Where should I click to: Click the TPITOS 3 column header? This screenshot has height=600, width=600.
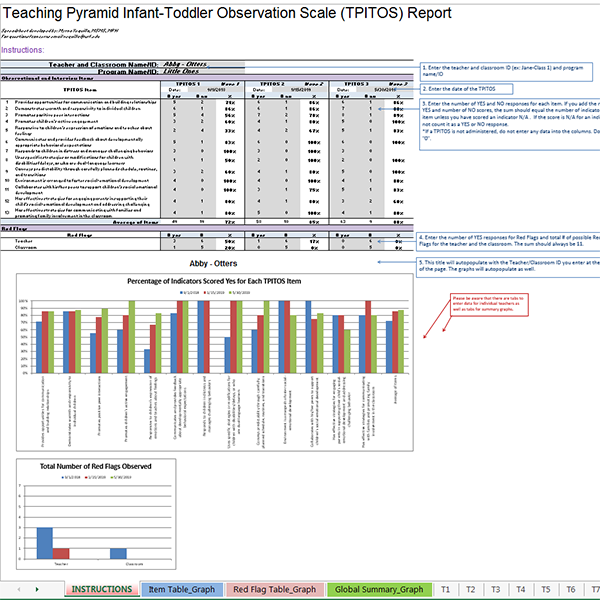[356, 84]
